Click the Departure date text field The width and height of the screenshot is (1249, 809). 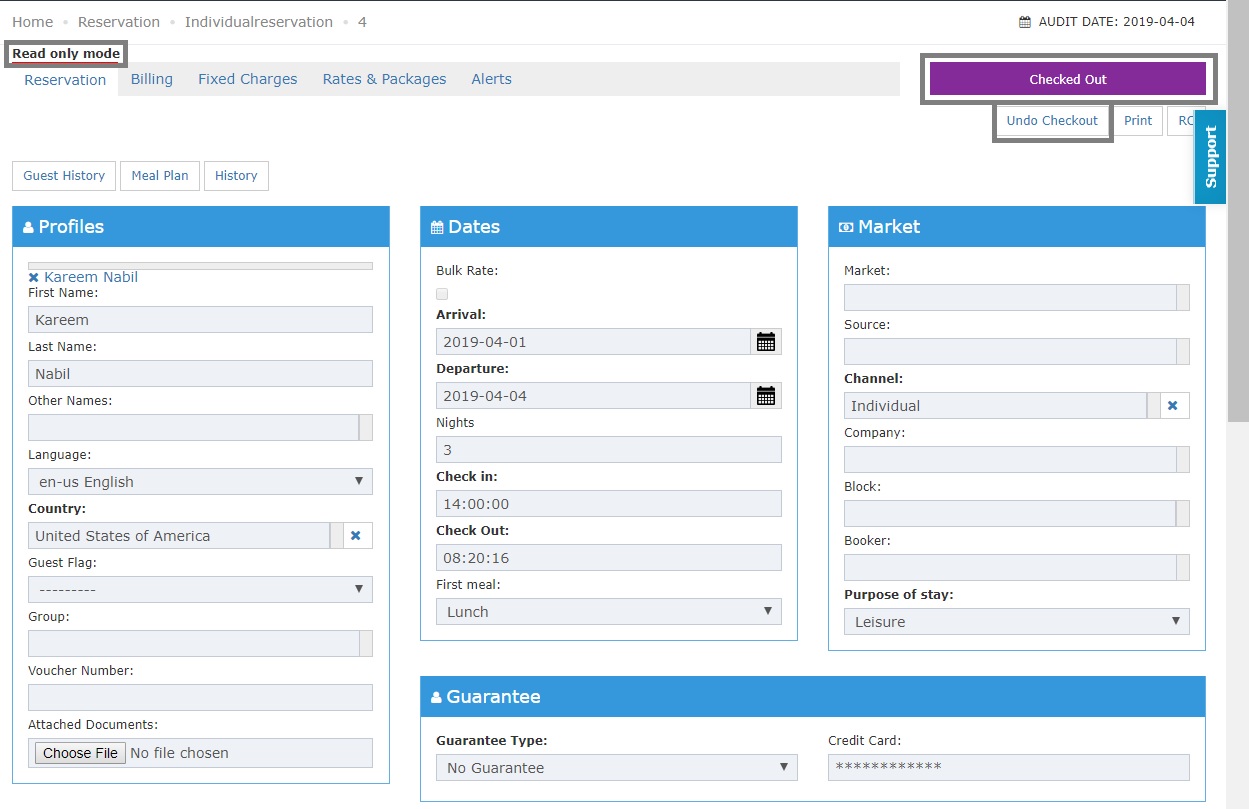tap(593, 396)
